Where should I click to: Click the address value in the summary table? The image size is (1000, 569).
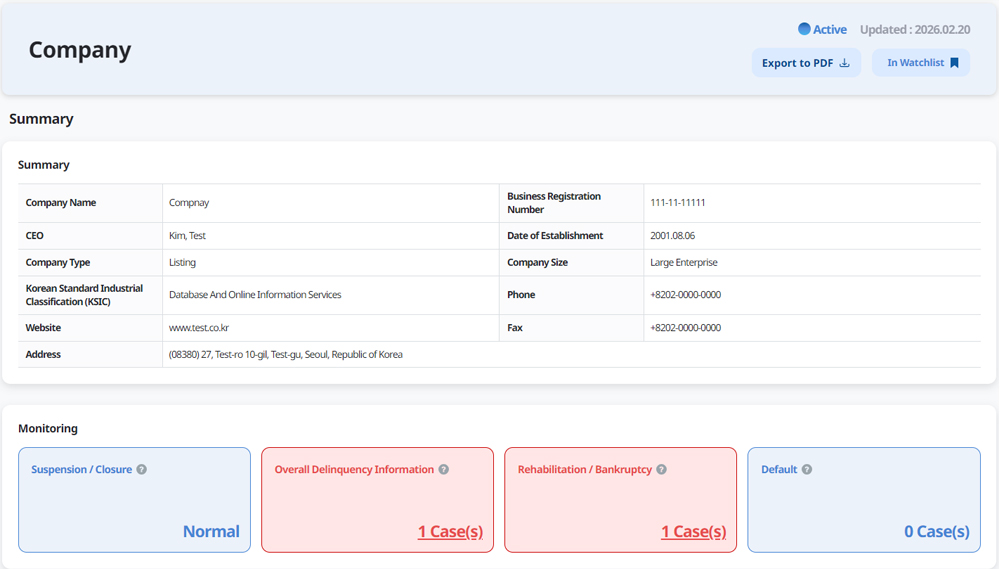pyautogui.click(x=286, y=355)
